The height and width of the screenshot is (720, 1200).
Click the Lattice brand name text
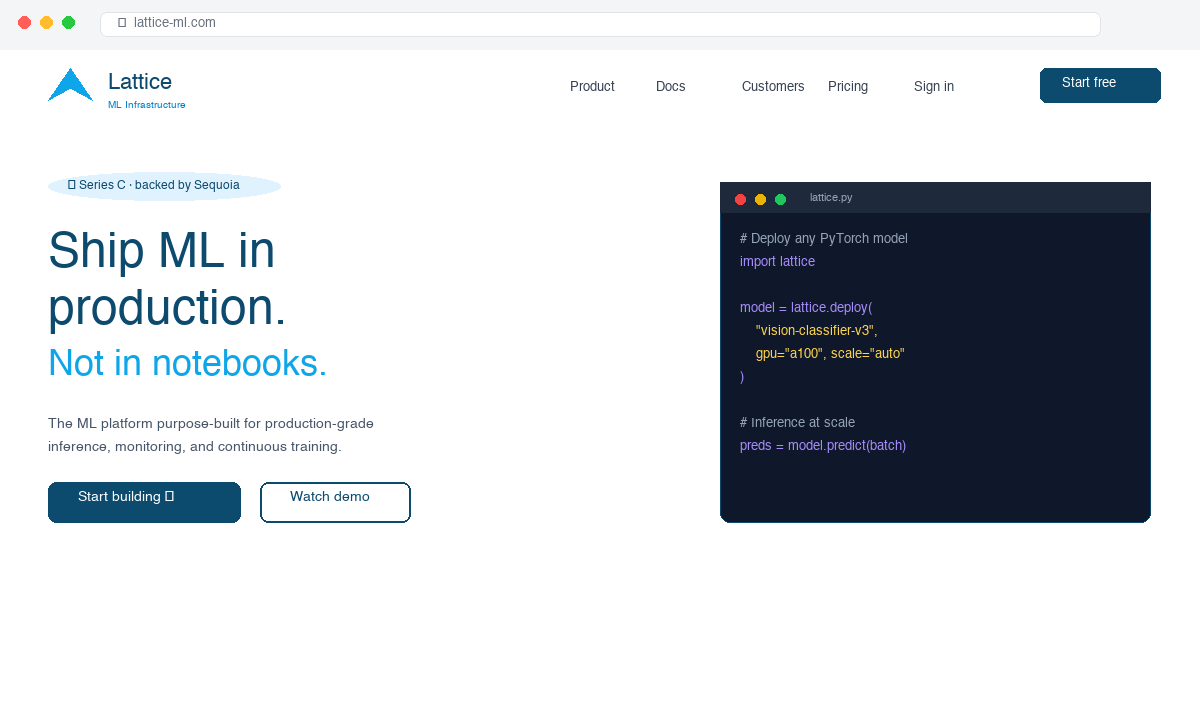tap(140, 82)
